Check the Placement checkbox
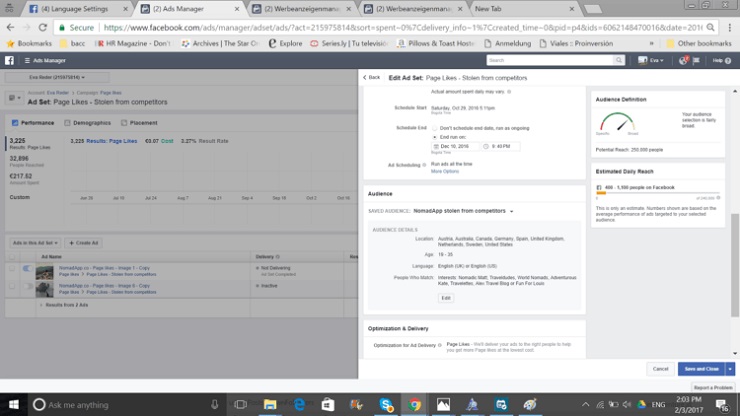The height and width of the screenshot is (416, 740). (124, 123)
